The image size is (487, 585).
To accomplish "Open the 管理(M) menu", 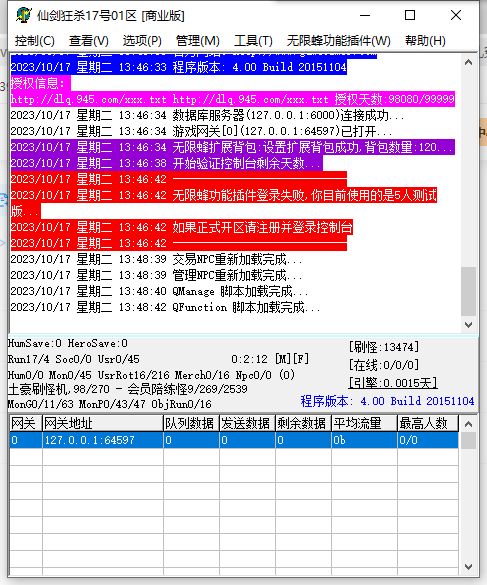I will point(197,40).
